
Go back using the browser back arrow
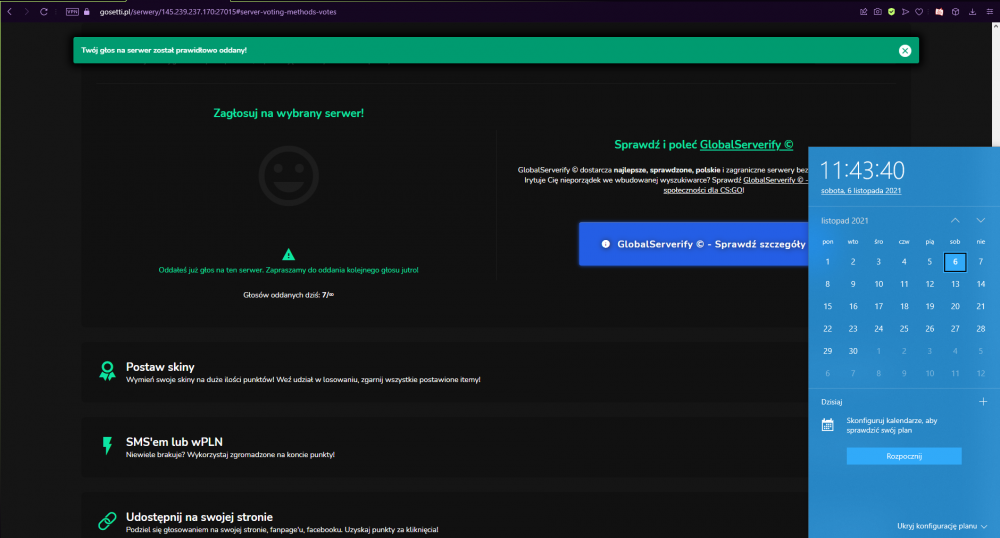[10, 11]
